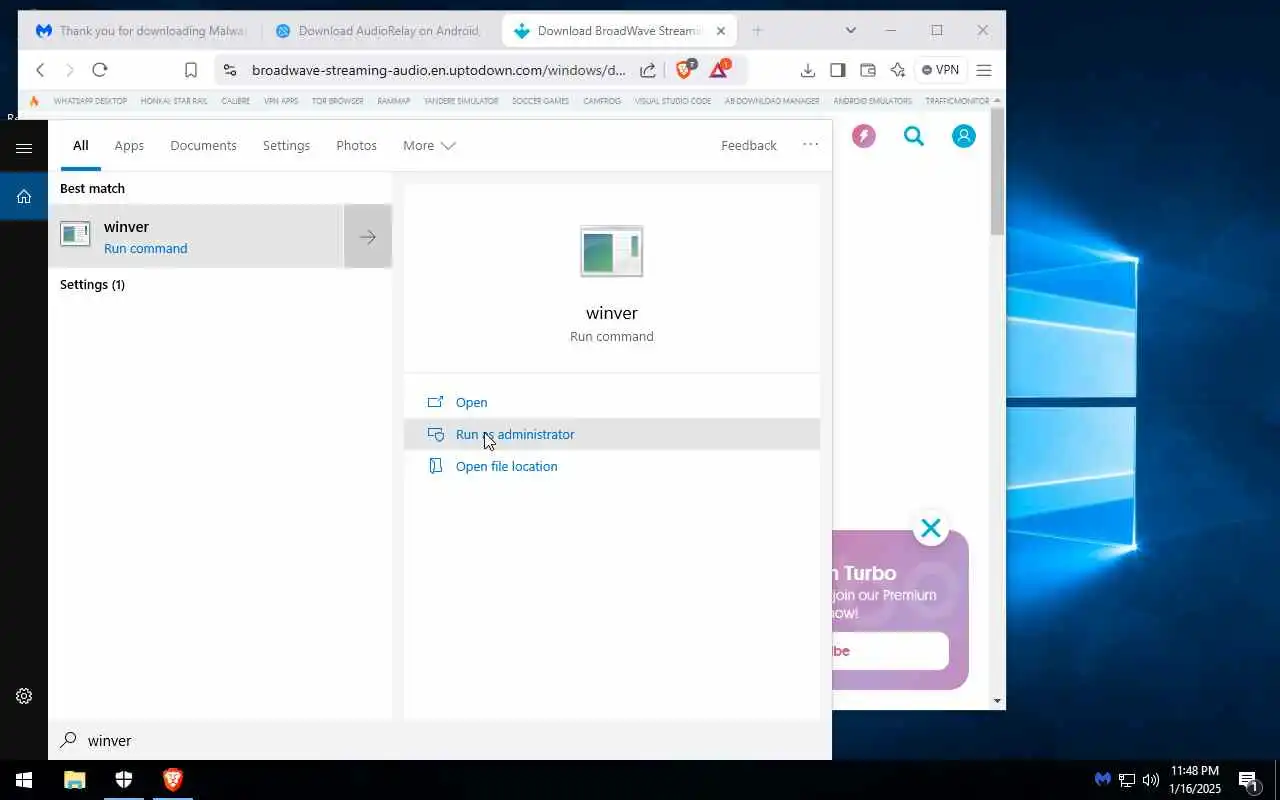The width and height of the screenshot is (1280, 800).
Task: Open Brave main menu icon
Action: click(983, 70)
